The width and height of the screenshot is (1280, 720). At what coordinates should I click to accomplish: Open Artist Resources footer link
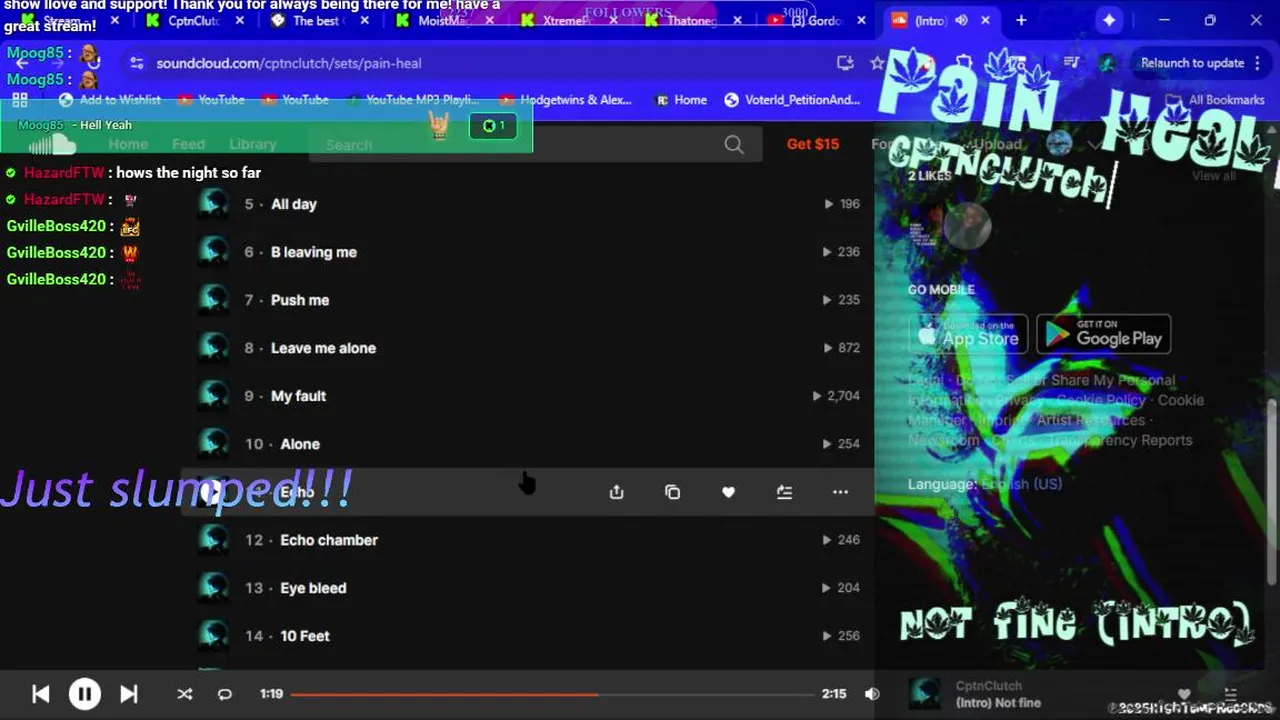[x=1091, y=420]
